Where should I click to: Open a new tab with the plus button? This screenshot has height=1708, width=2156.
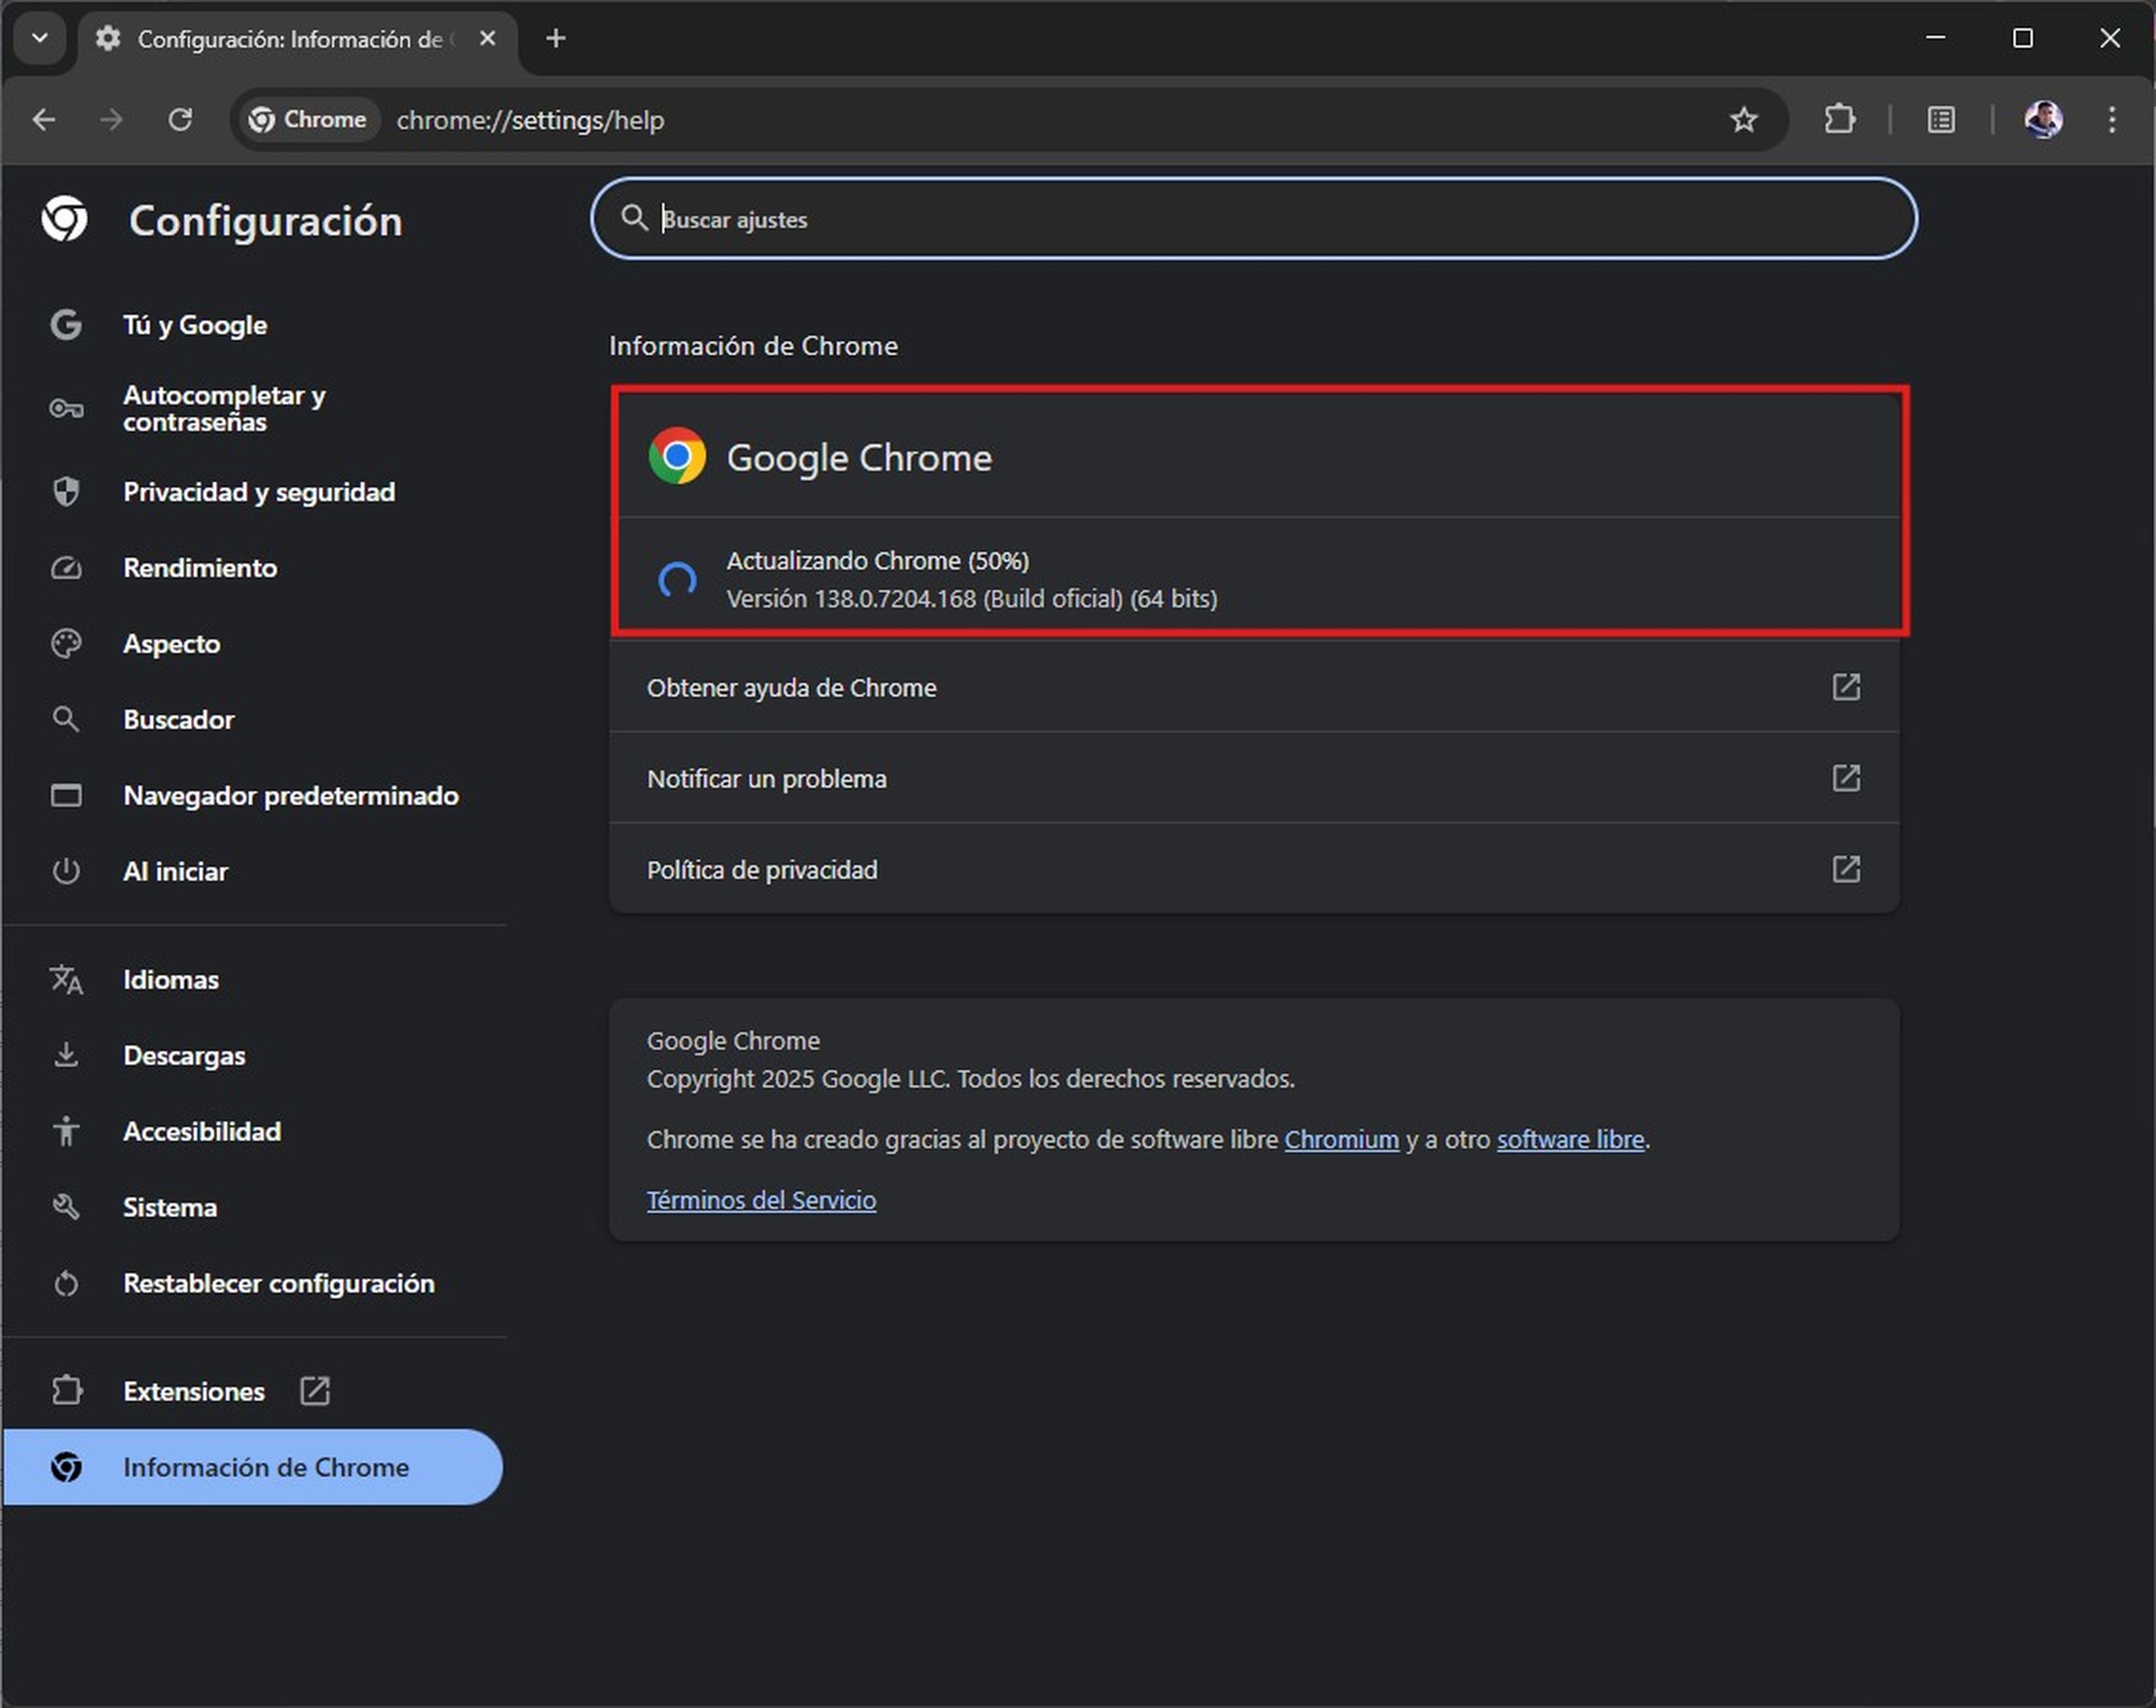[x=556, y=38]
